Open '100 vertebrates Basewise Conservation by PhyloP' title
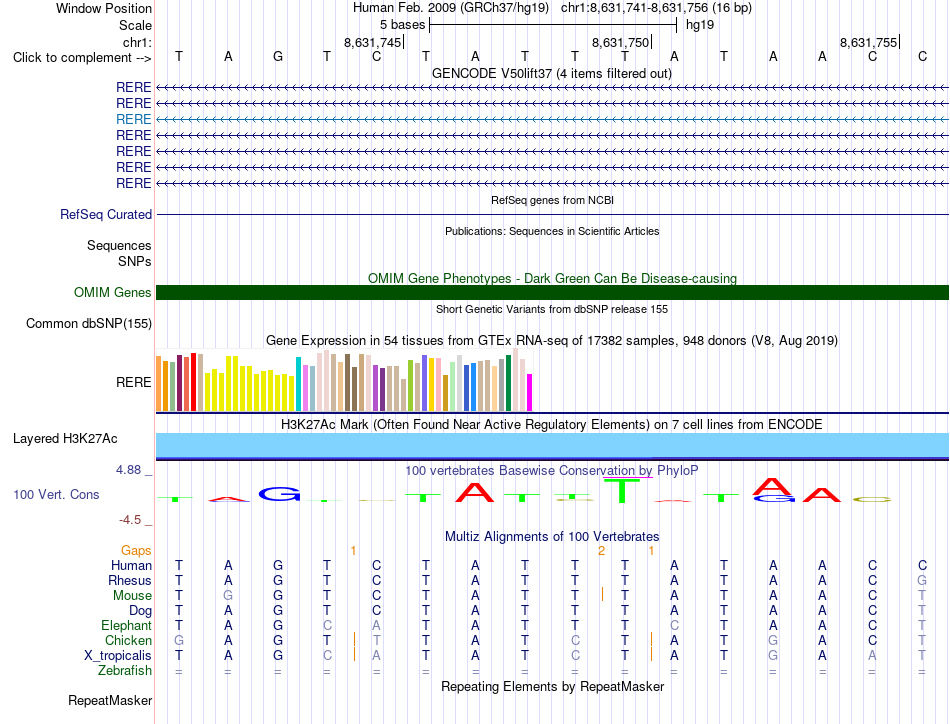 tap(552, 470)
